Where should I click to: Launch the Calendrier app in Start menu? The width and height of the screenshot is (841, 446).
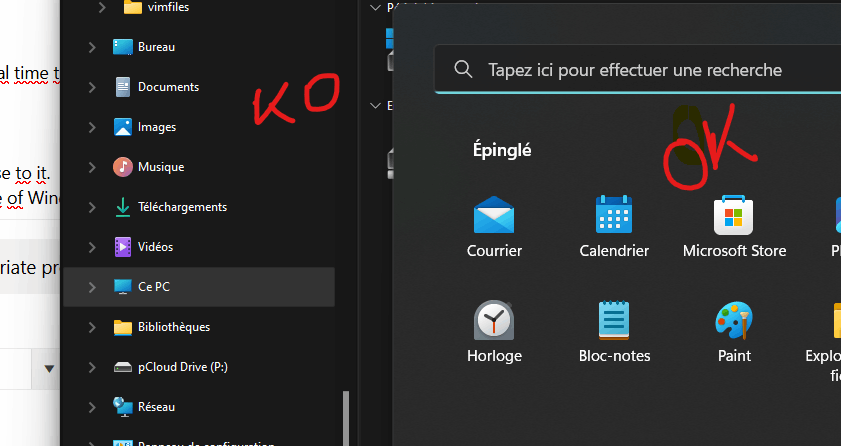(x=614, y=214)
